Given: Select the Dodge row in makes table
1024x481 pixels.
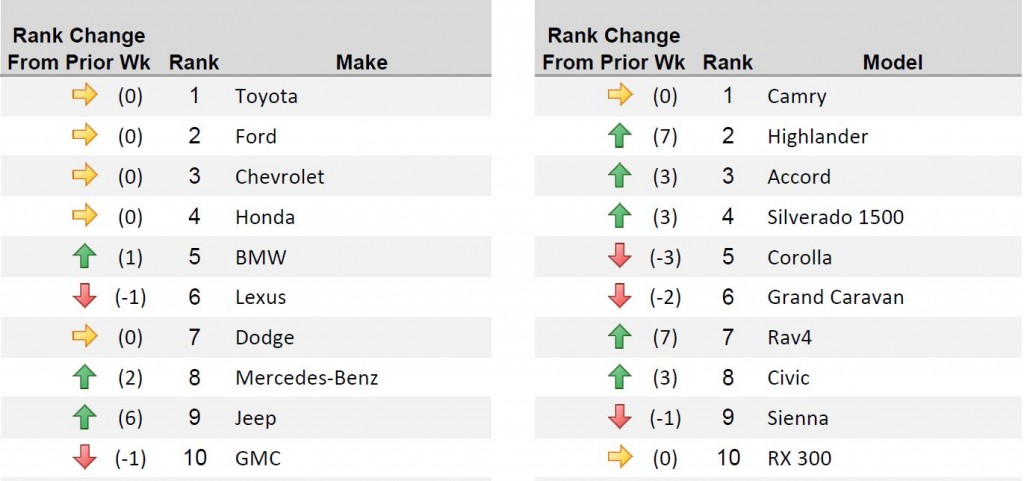Looking at the screenshot, I should coord(246,337).
